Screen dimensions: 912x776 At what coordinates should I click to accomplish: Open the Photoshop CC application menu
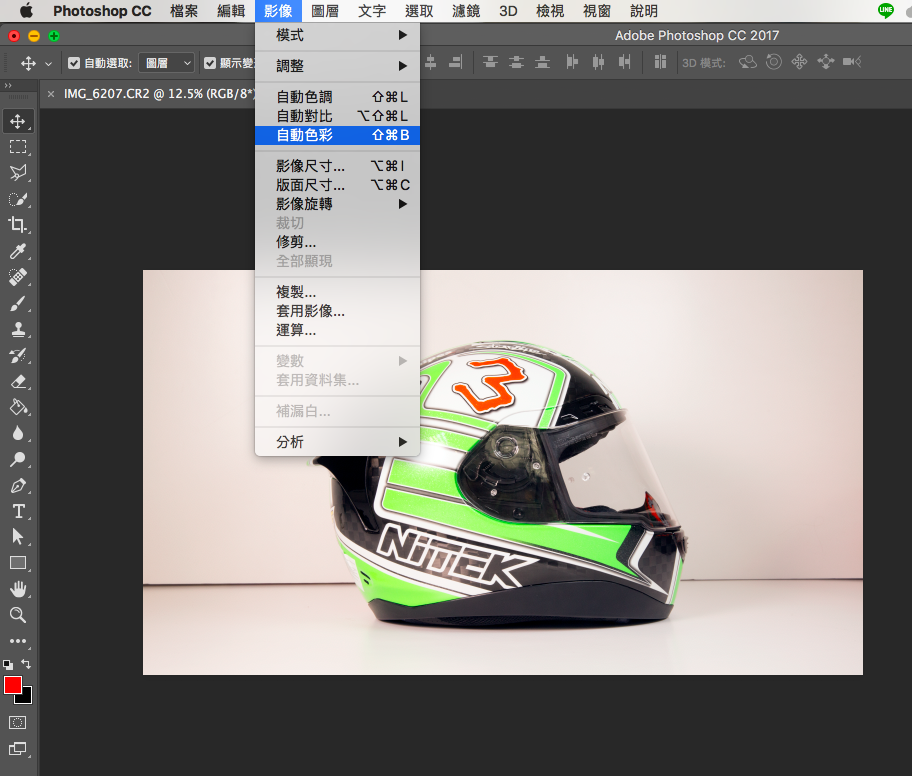[102, 11]
